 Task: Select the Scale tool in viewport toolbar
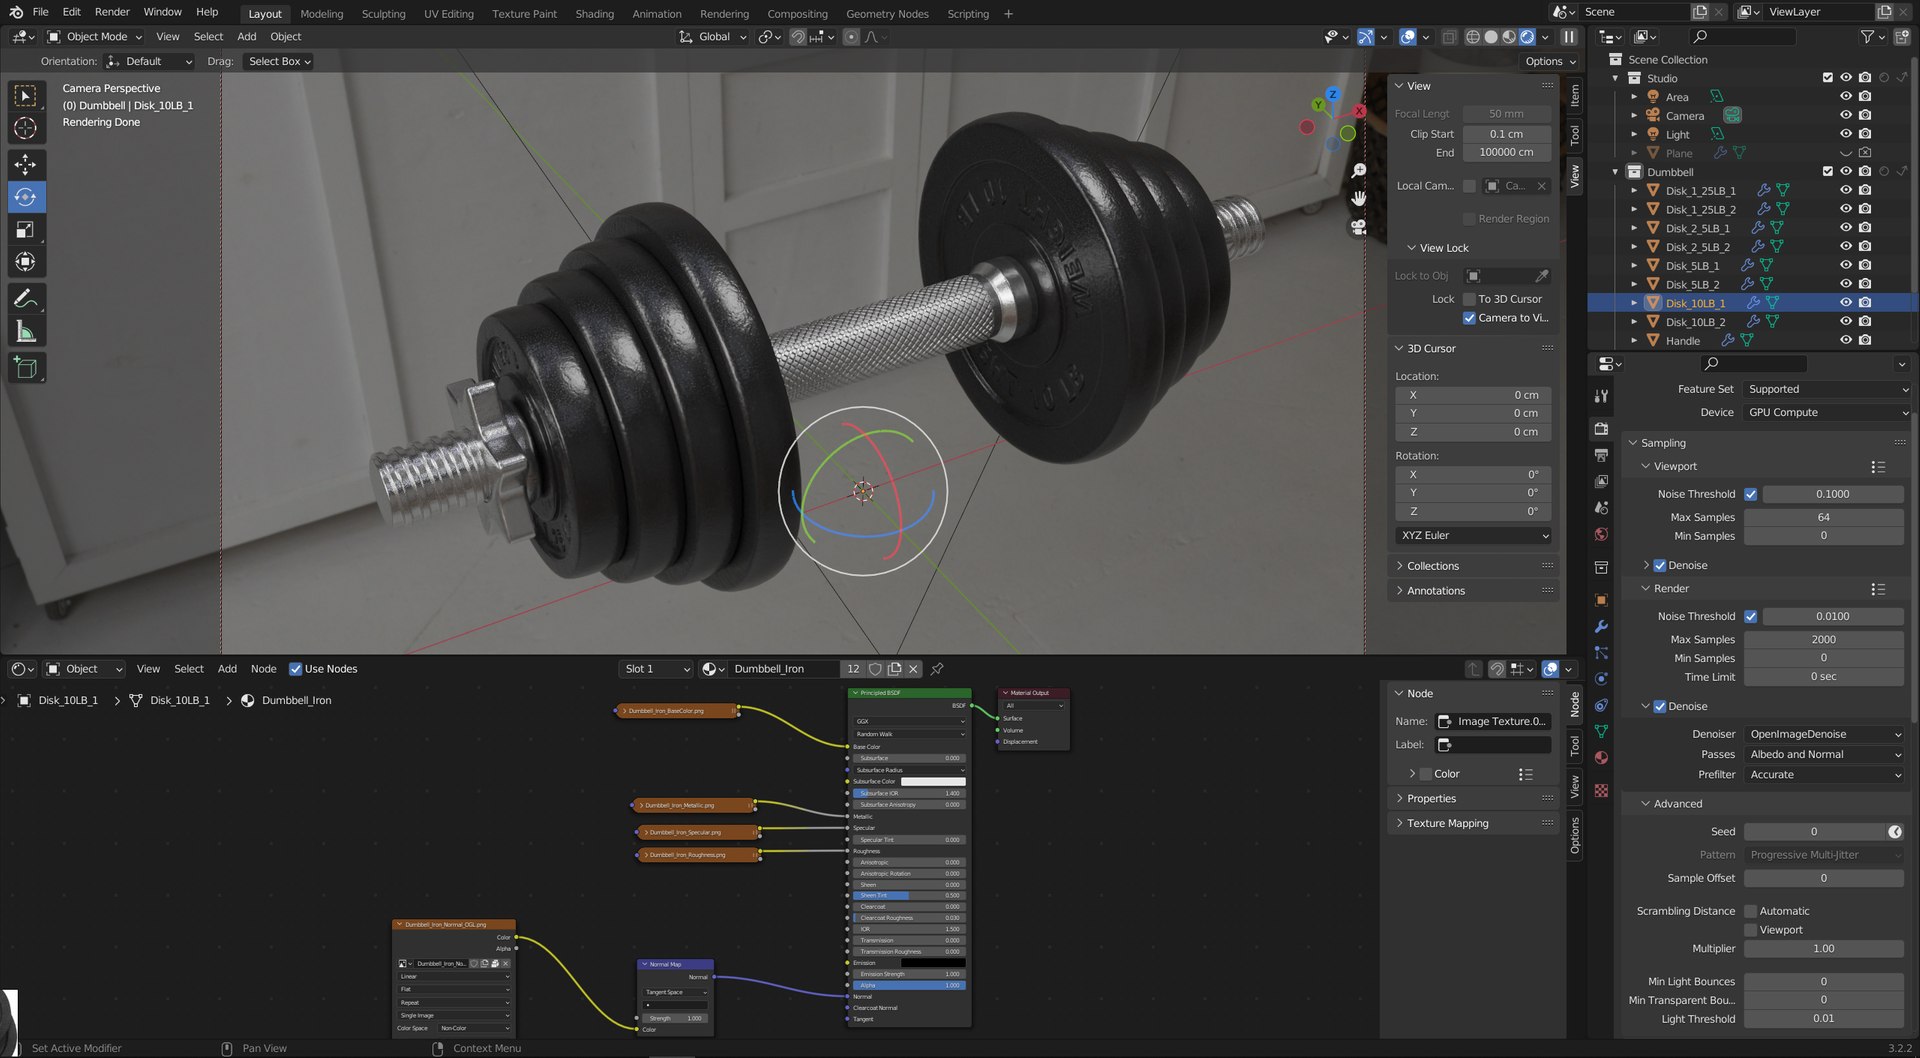[x=26, y=230]
